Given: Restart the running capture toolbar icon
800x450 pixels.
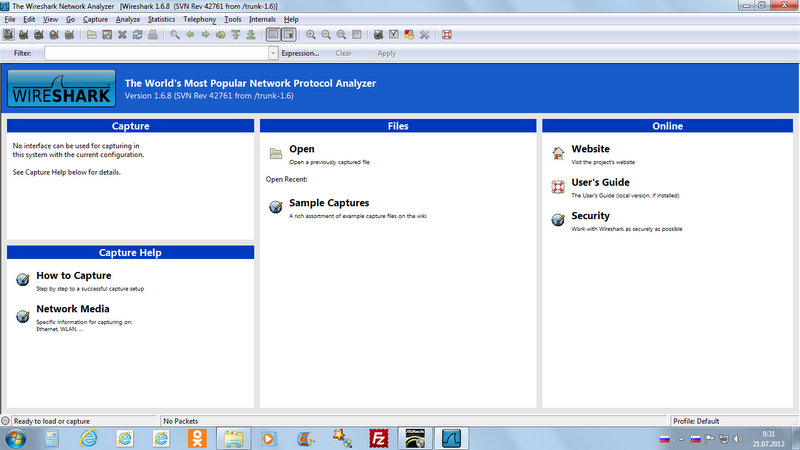Looking at the screenshot, I should 69,35.
